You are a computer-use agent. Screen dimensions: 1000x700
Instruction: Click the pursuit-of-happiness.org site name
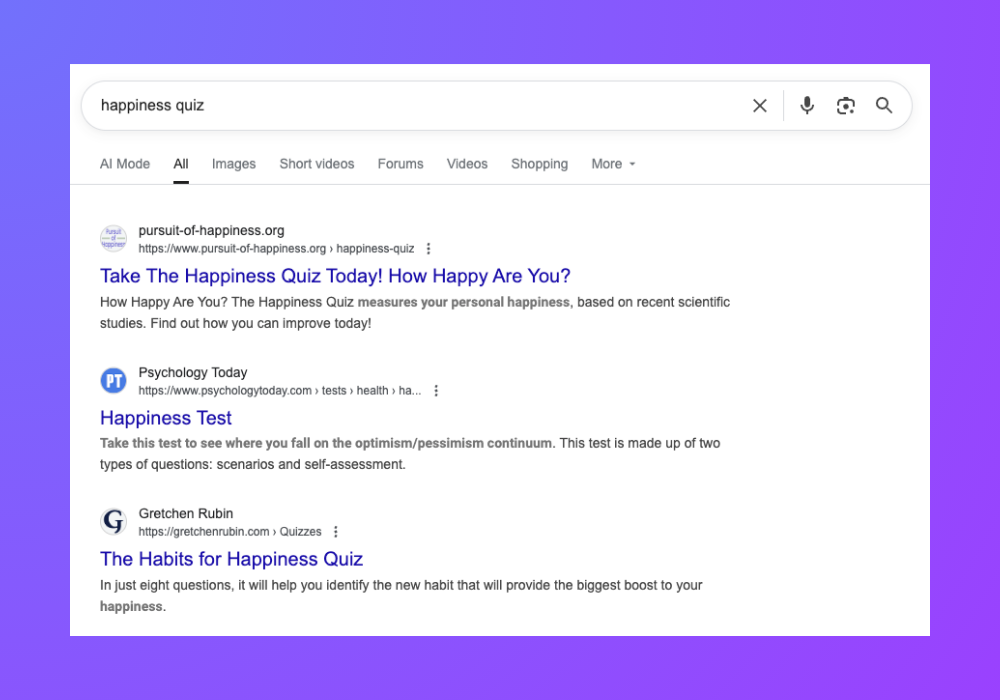(211, 230)
